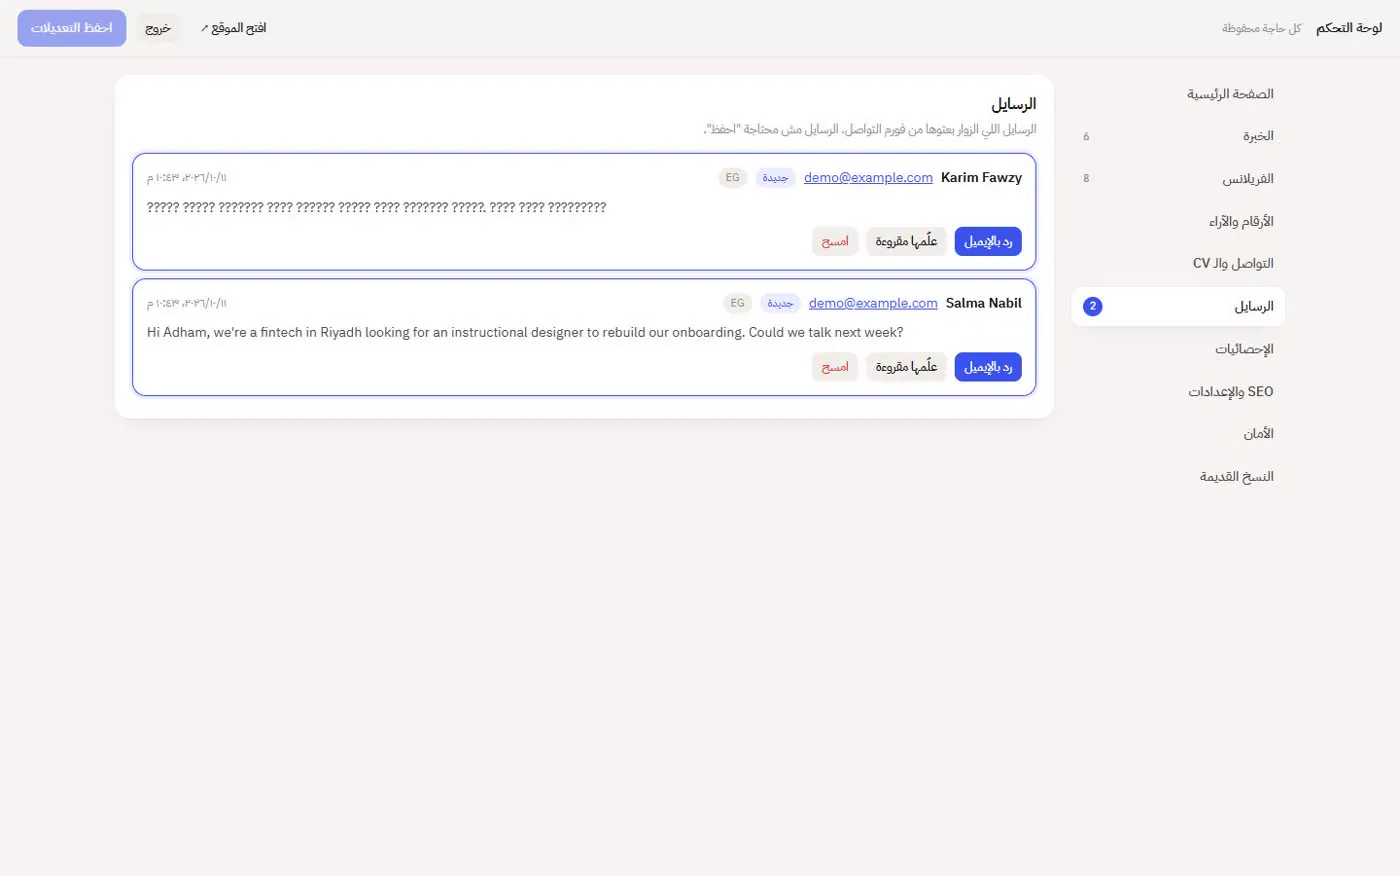The image size is (1400, 876).
Task: Click the timestamp on Salma Nabil's message
Action: point(187,303)
